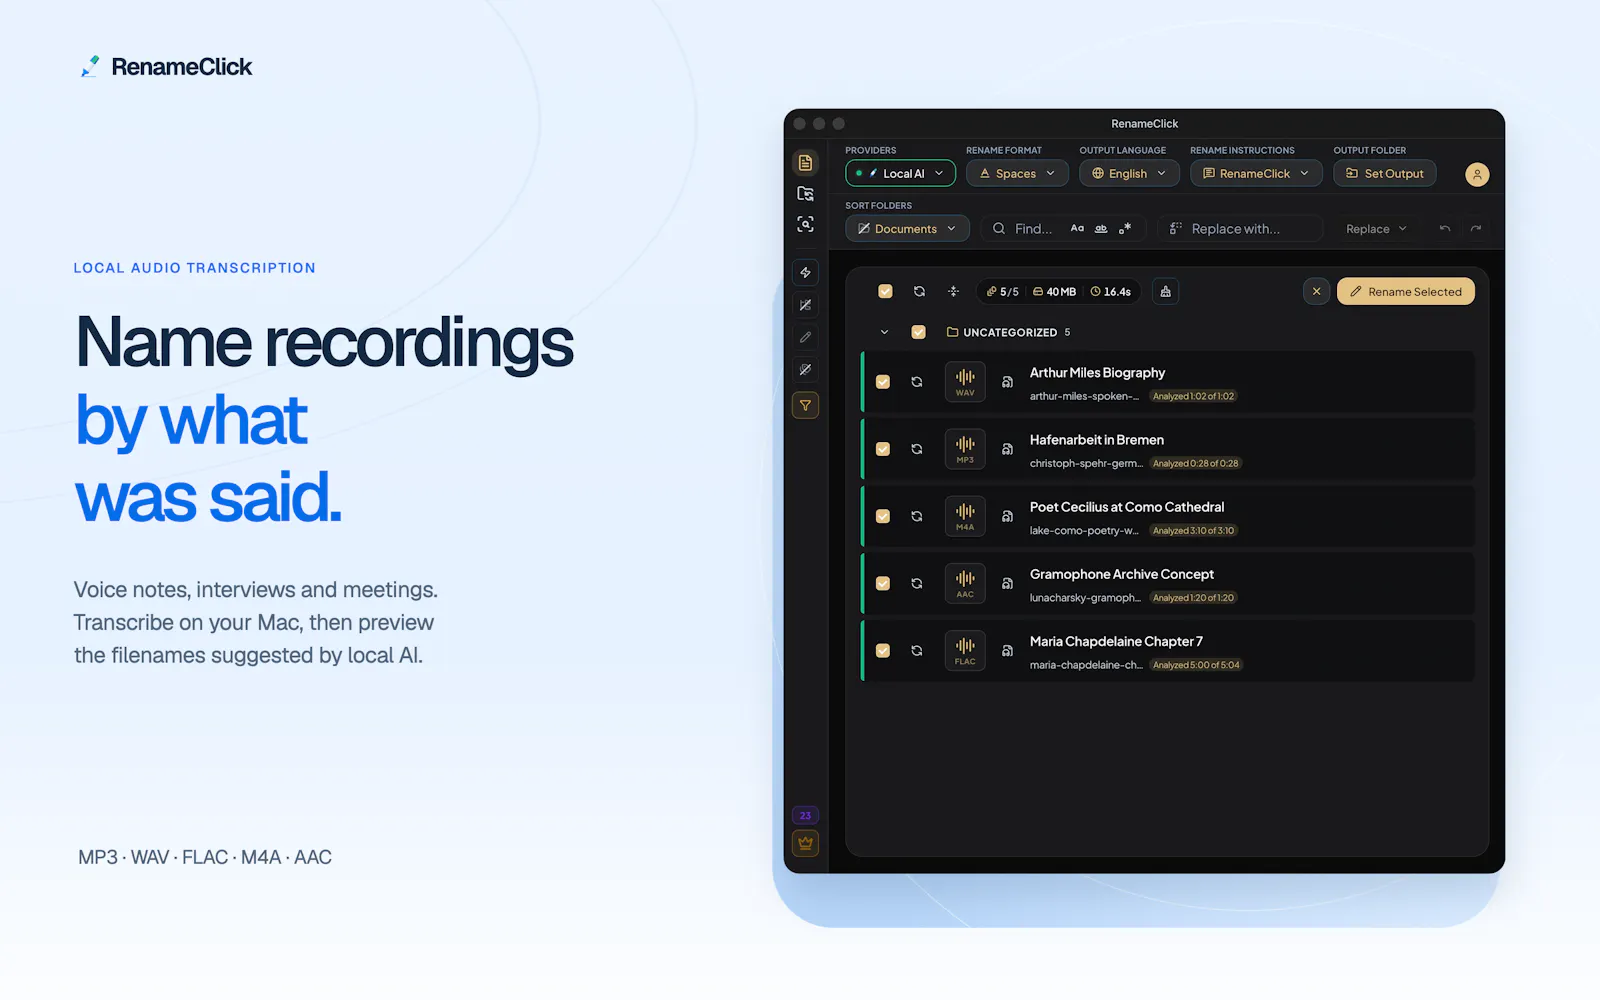Open the user profile avatar
Image resolution: width=1600 pixels, height=1000 pixels.
point(1477,174)
